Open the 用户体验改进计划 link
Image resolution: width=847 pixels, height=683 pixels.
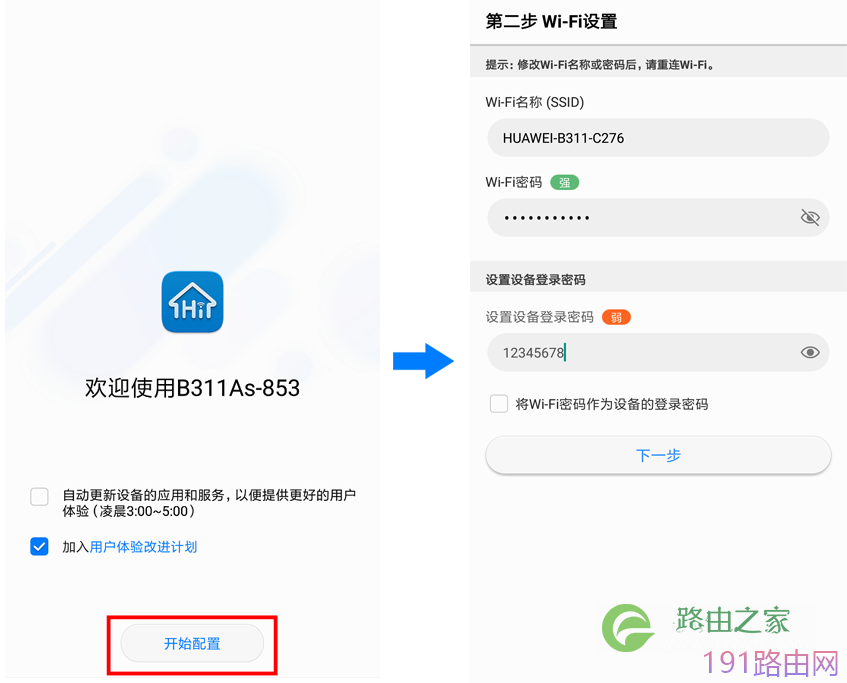[143, 547]
